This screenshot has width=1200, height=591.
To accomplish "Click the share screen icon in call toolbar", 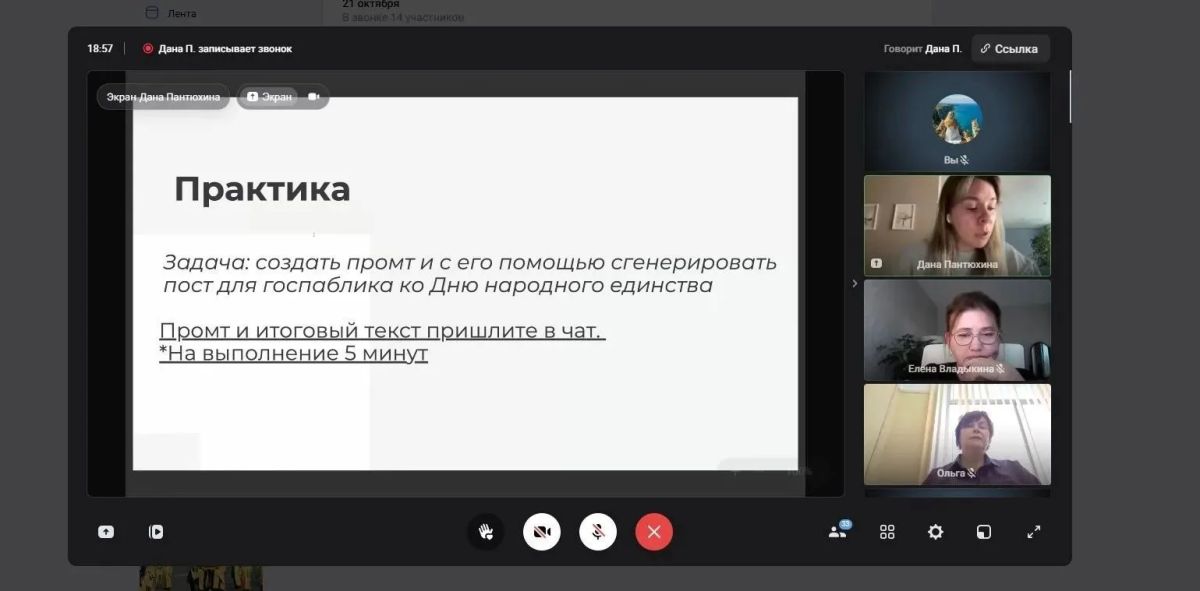I will pos(106,532).
